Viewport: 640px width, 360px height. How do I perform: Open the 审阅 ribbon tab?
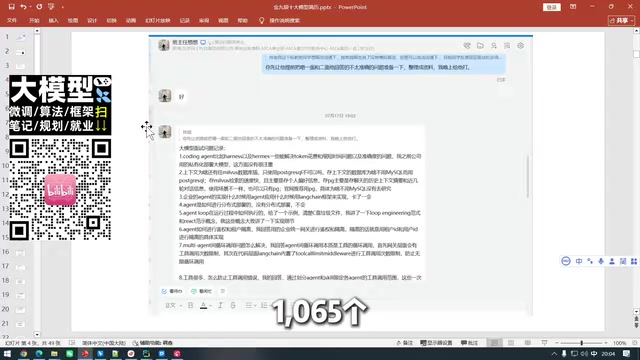204,20
